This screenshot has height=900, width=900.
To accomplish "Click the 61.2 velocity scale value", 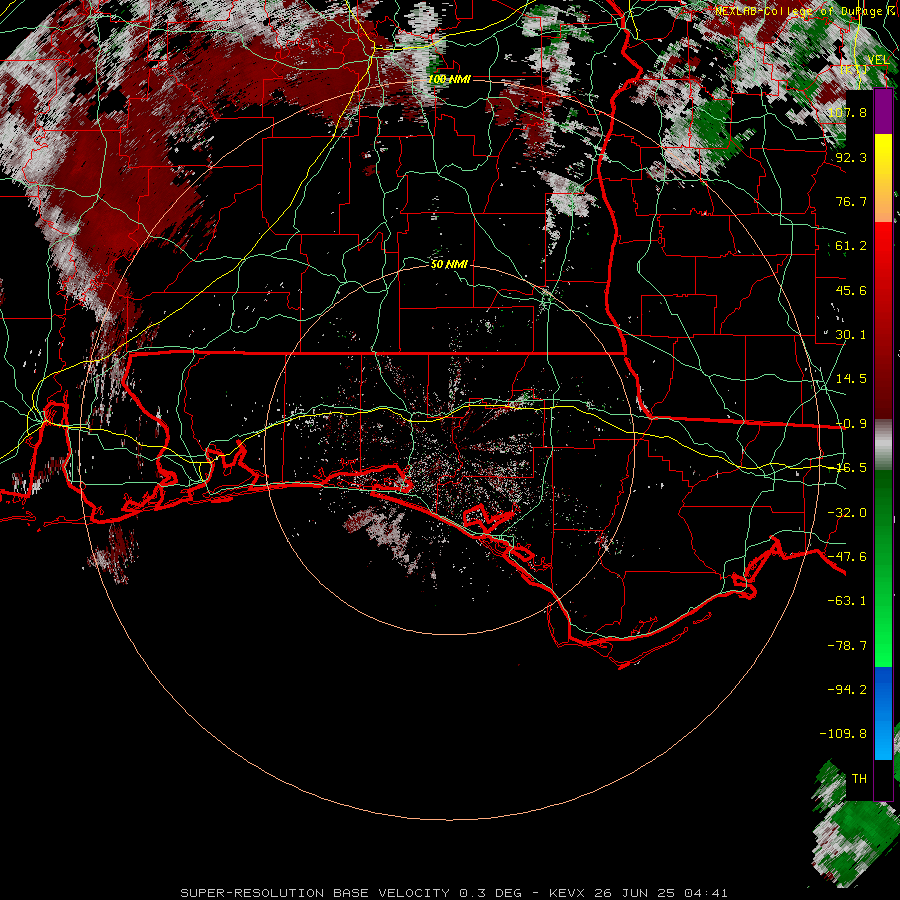I will [x=851, y=246].
